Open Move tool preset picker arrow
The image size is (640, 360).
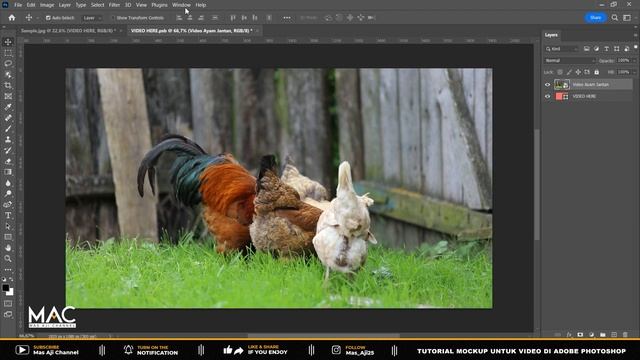[x=38, y=18]
